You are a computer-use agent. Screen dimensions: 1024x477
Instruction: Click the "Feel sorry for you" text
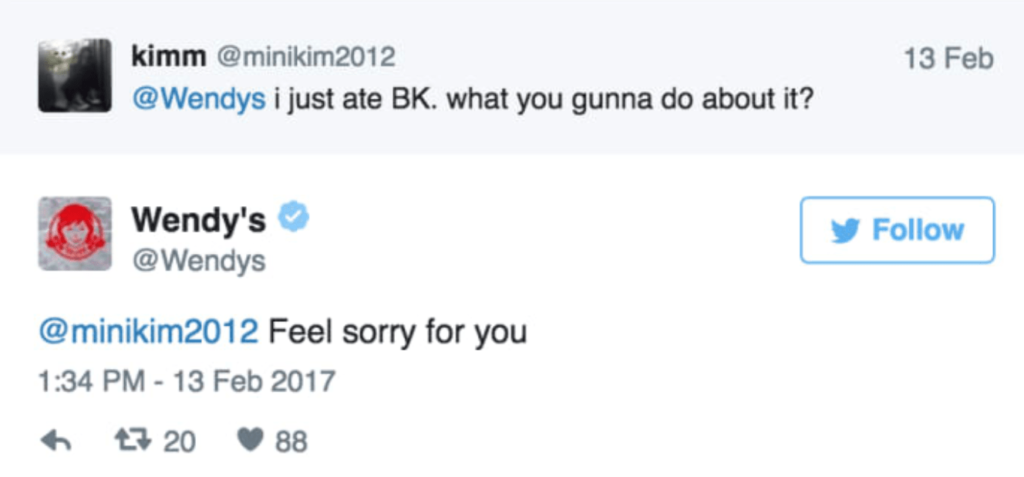click(x=397, y=331)
